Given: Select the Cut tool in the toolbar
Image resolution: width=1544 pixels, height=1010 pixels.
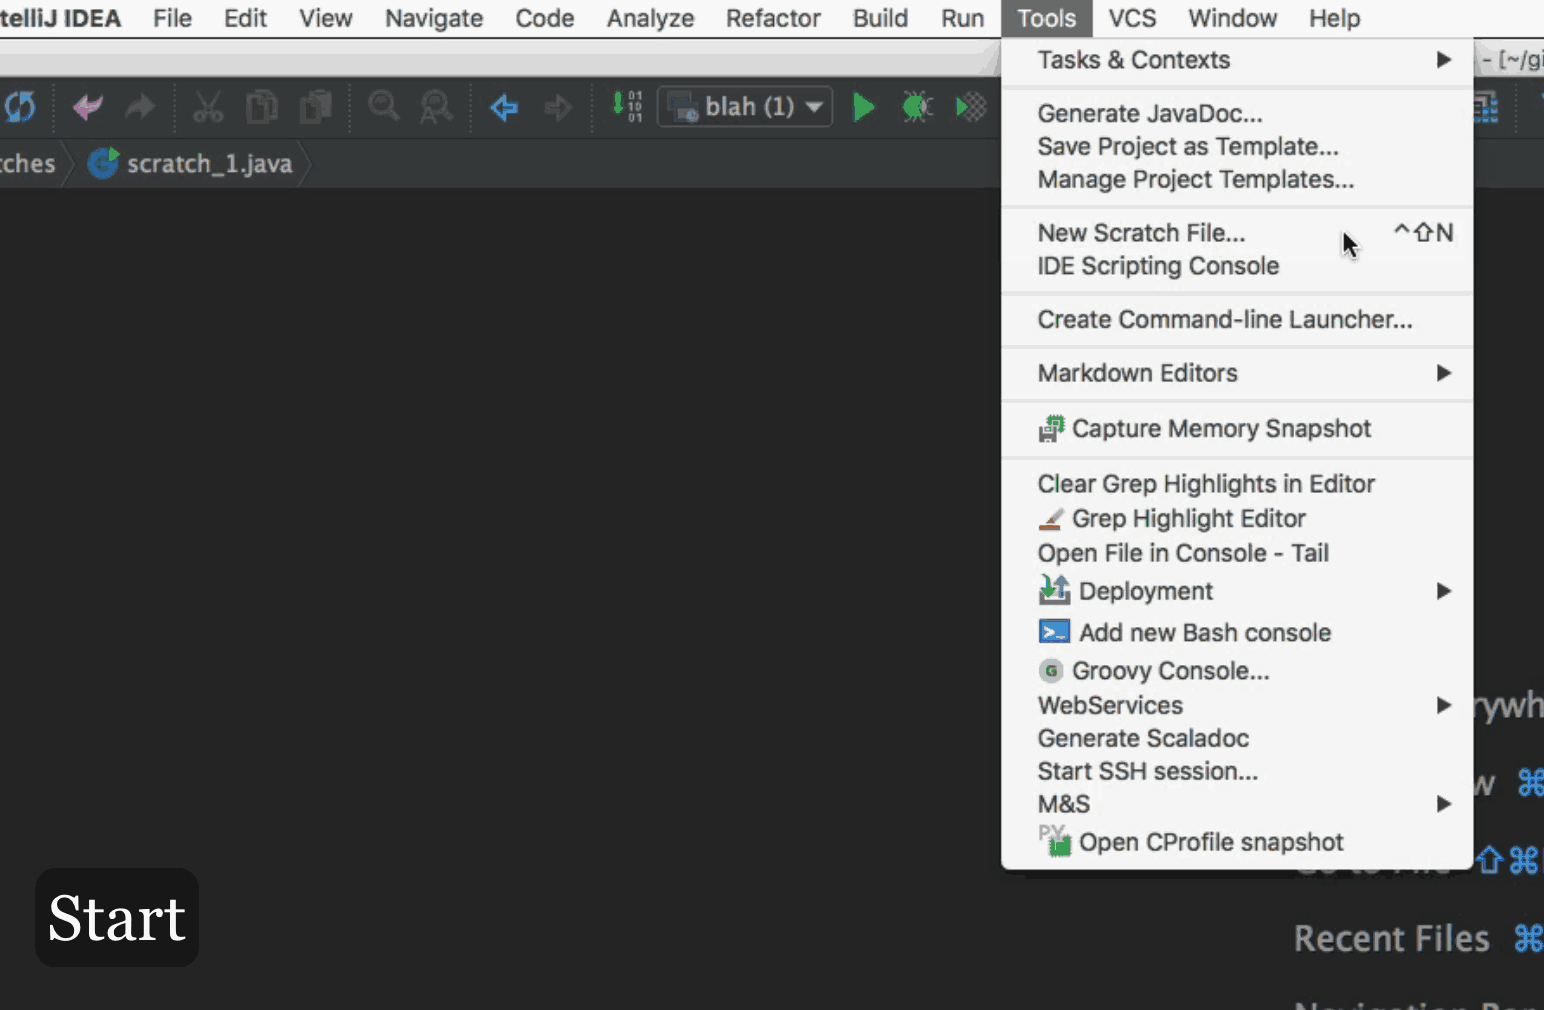Looking at the screenshot, I should click(x=208, y=107).
